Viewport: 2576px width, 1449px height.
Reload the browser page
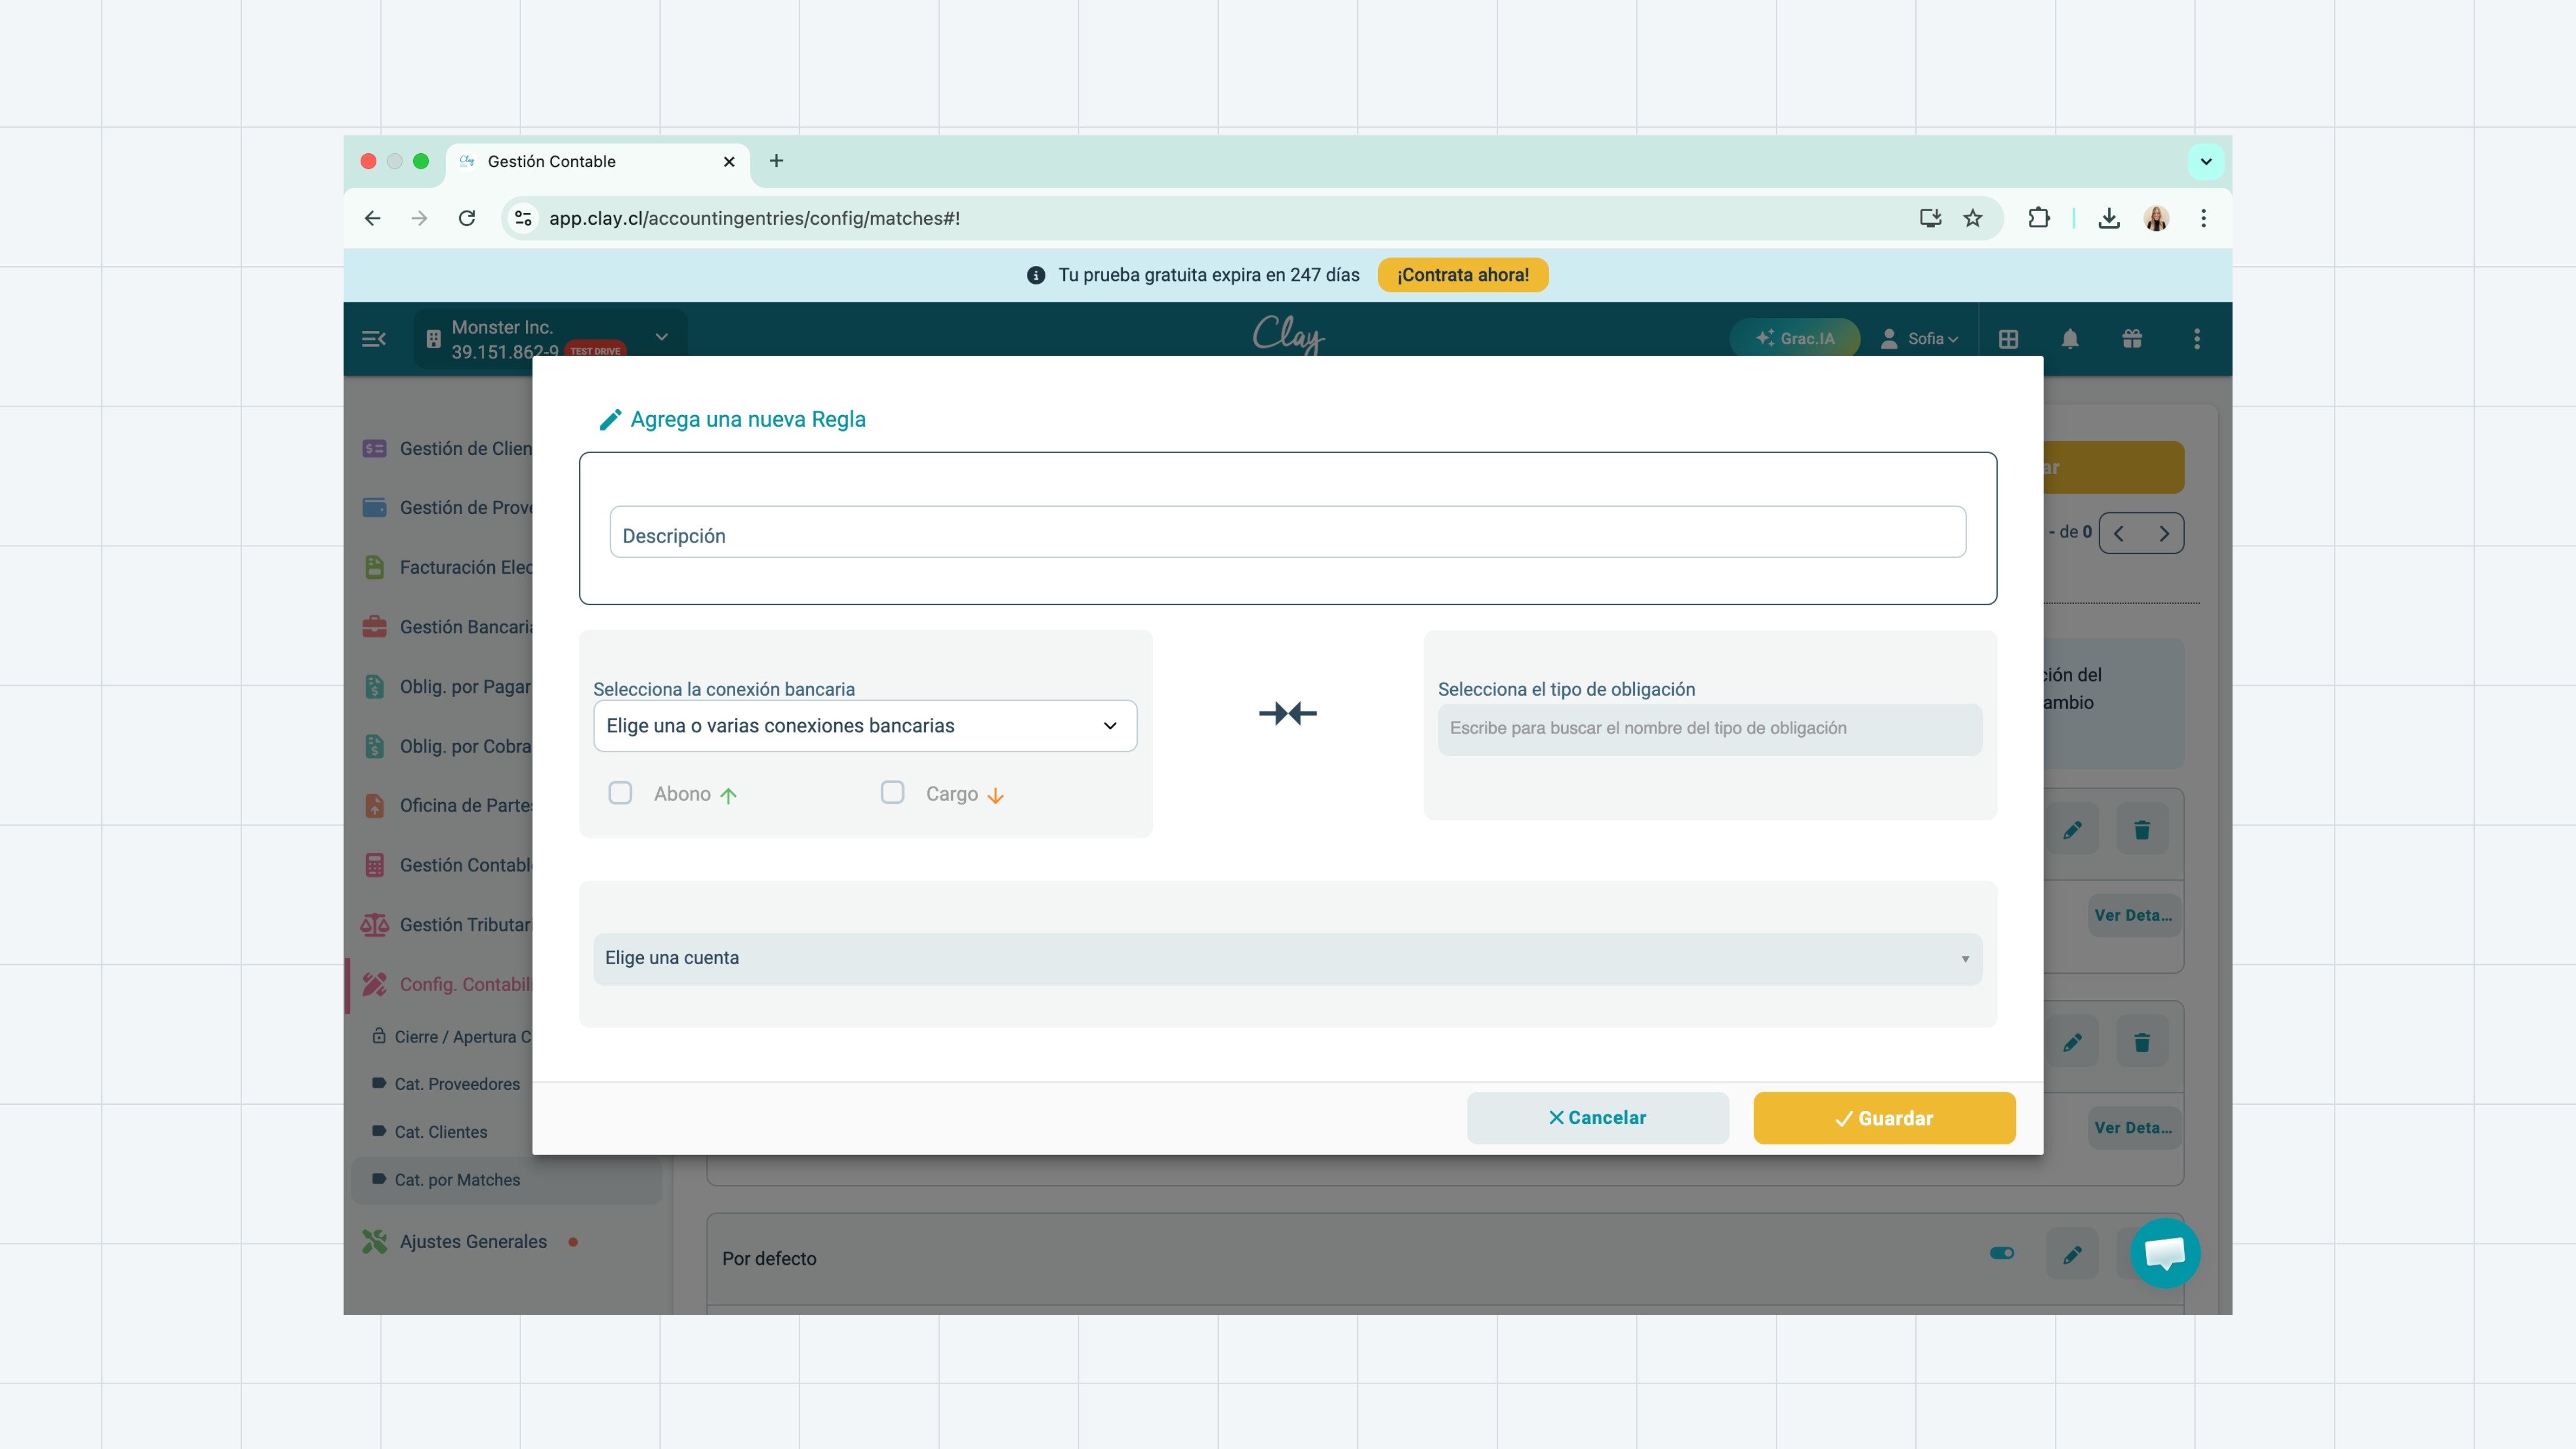click(x=467, y=218)
